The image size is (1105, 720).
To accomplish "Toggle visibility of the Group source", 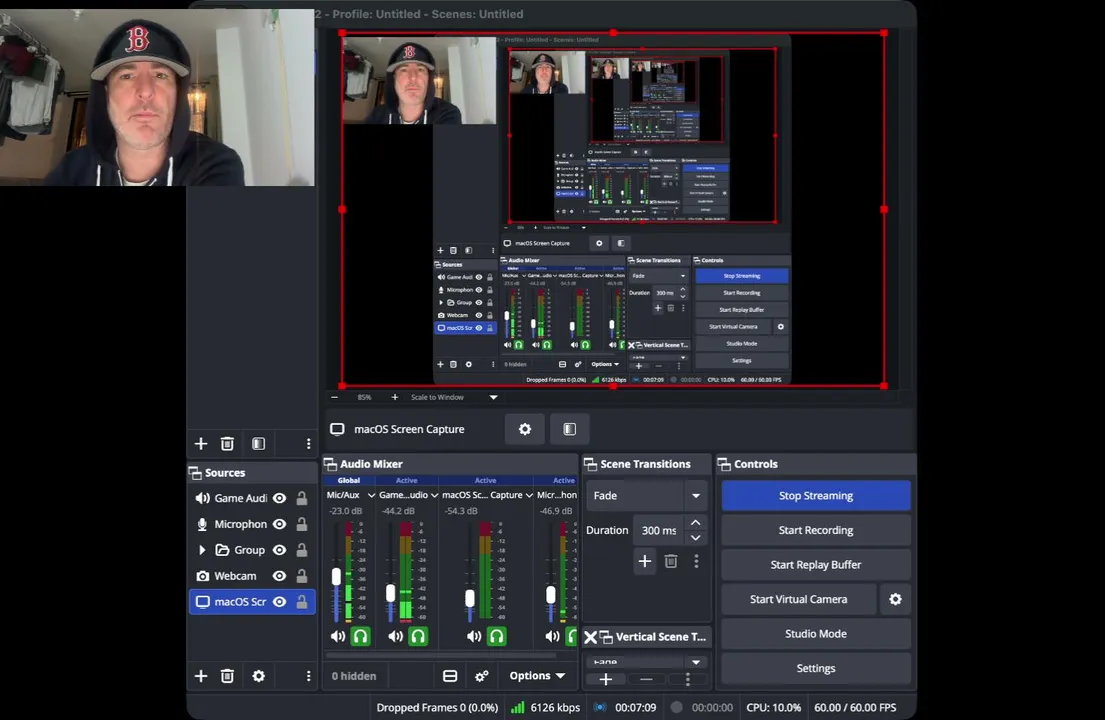I will pyautogui.click(x=279, y=550).
